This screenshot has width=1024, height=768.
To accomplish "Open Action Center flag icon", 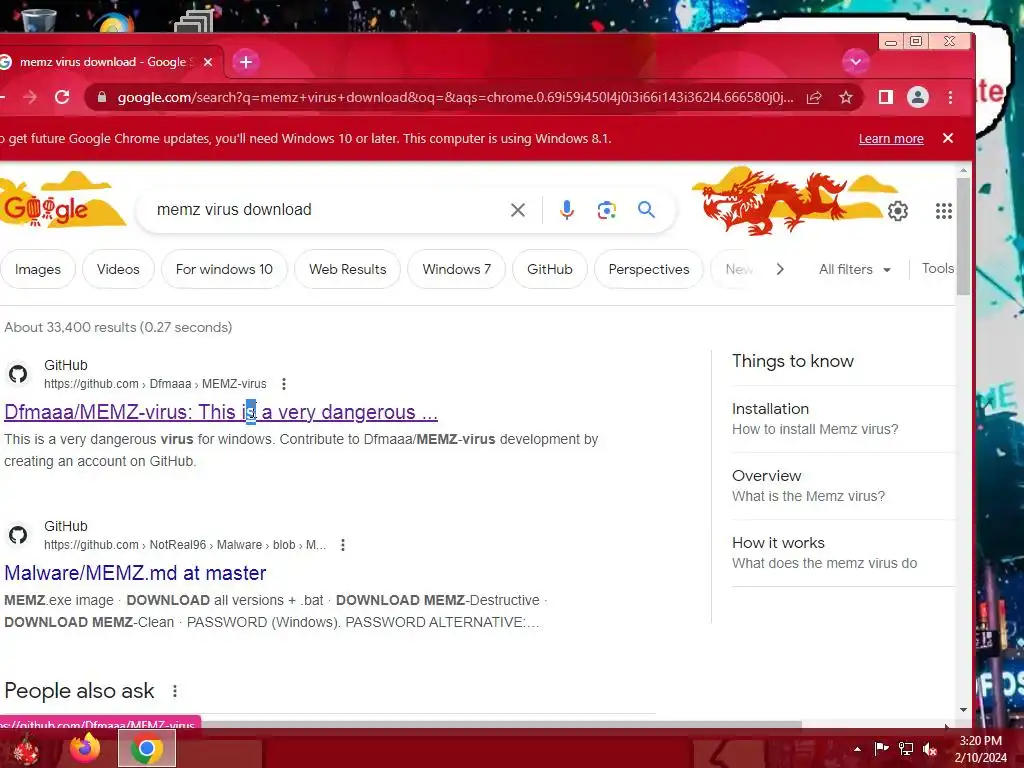I will click(x=881, y=748).
